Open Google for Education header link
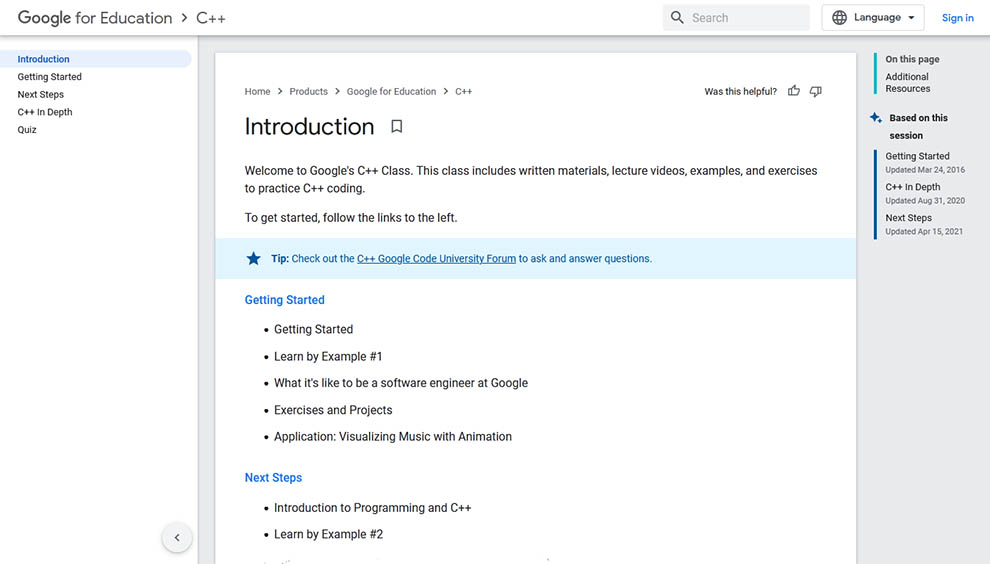Image resolution: width=990 pixels, height=564 pixels. 95,18
